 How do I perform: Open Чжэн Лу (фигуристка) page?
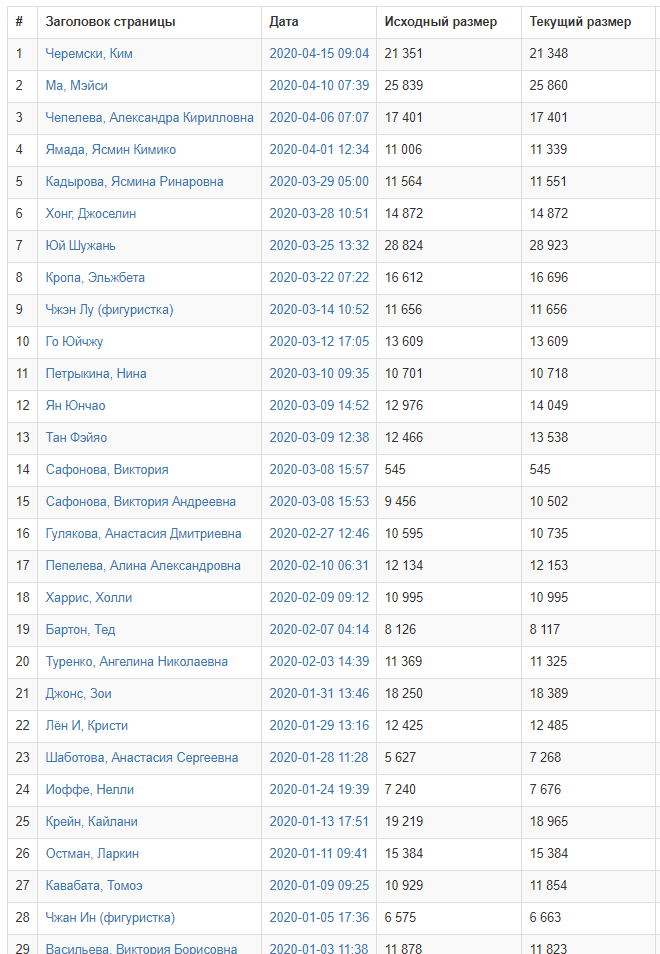109,310
